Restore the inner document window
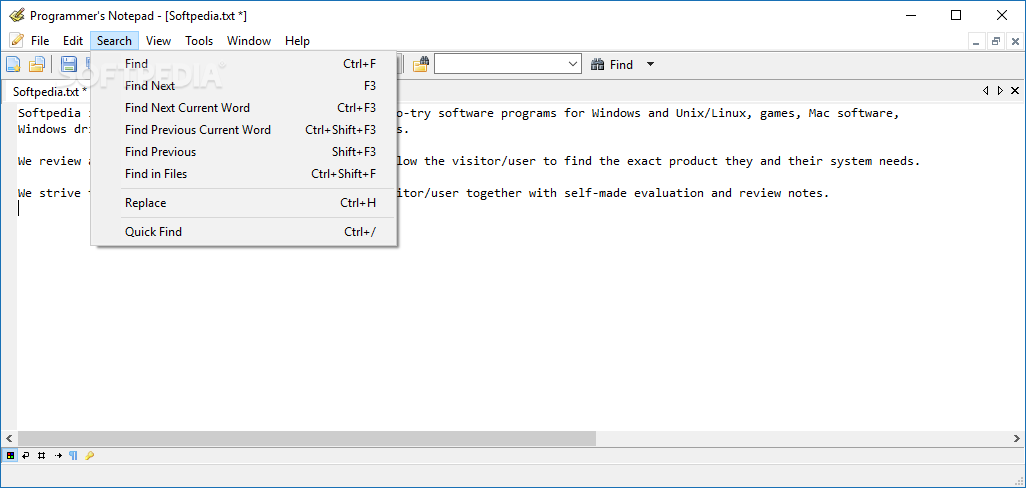Screen dimensions: 1026x488 (x=996, y=41)
